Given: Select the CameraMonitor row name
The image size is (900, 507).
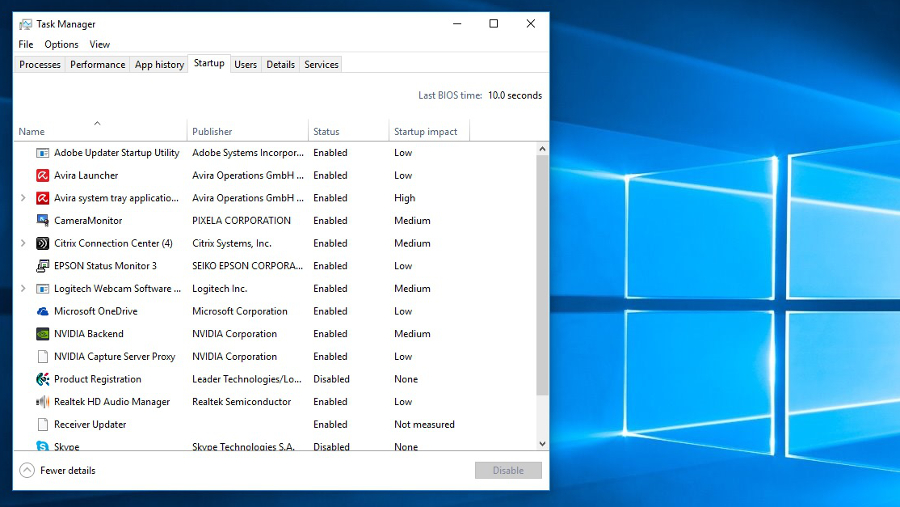Looking at the screenshot, I should (88, 220).
